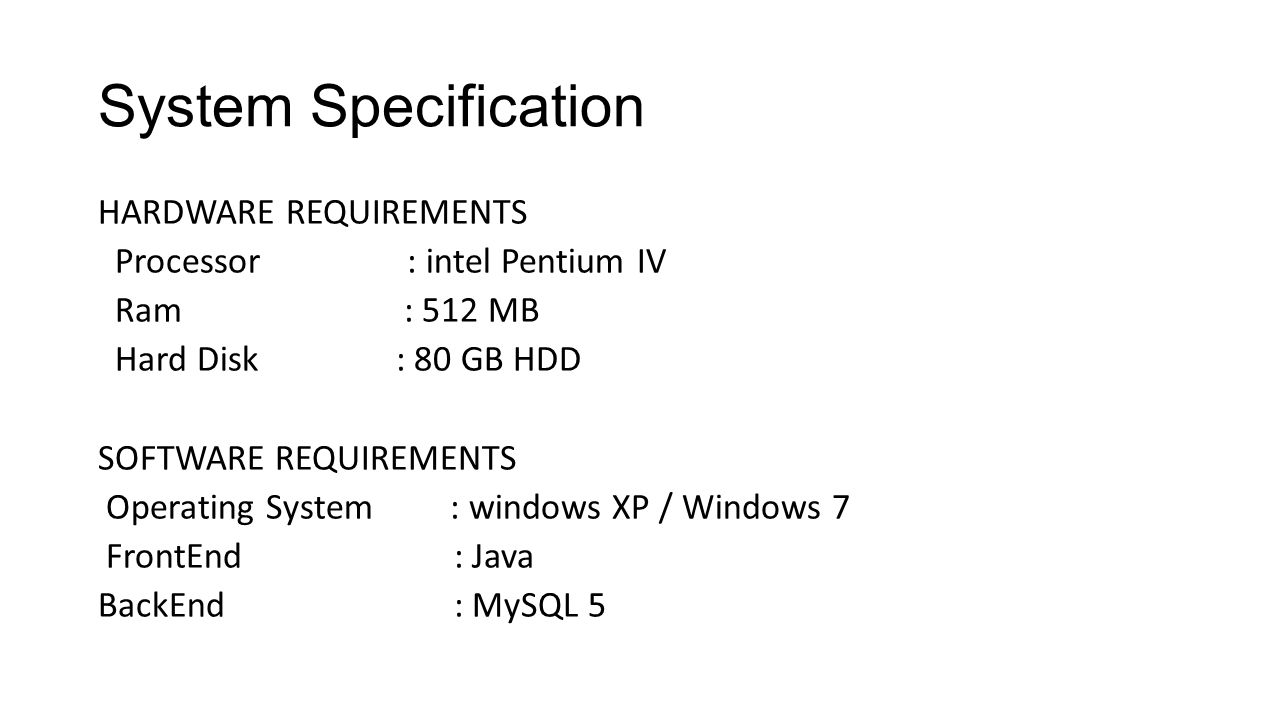Click the intel Pentium IV value
1280x720 pixels.
[x=545, y=262]
